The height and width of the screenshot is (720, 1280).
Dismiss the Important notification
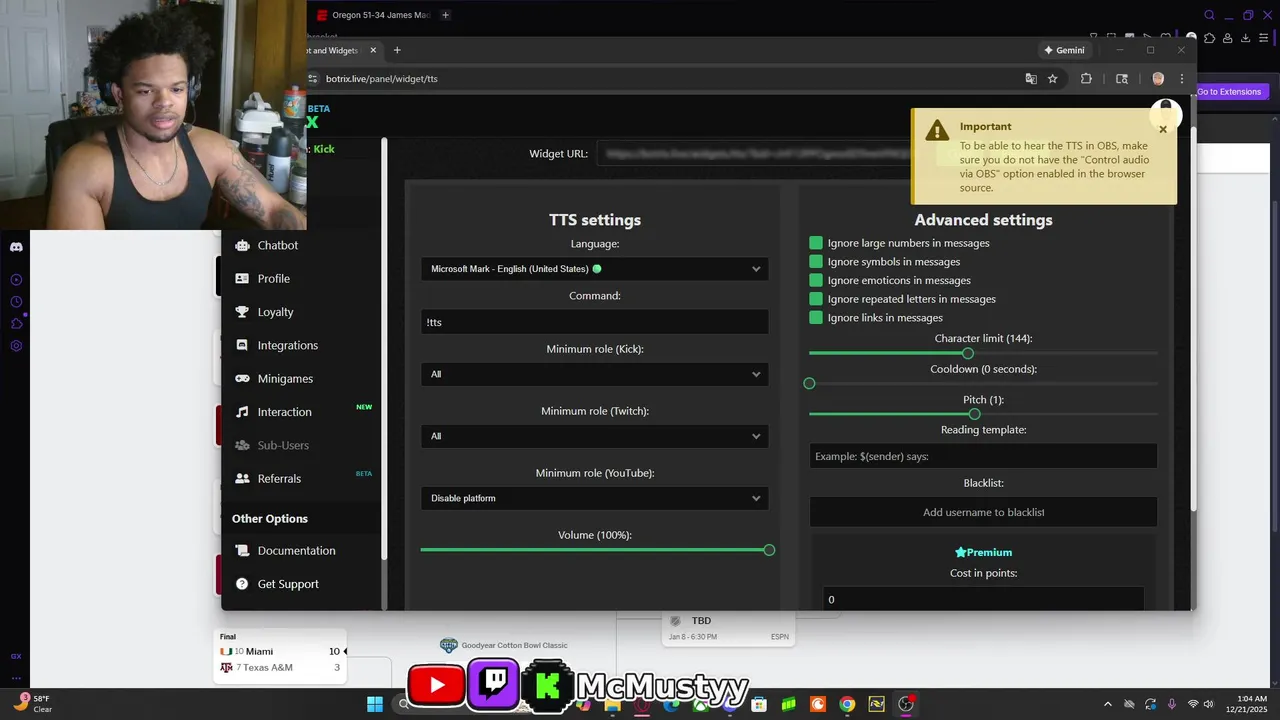(x=1163, y=129)
